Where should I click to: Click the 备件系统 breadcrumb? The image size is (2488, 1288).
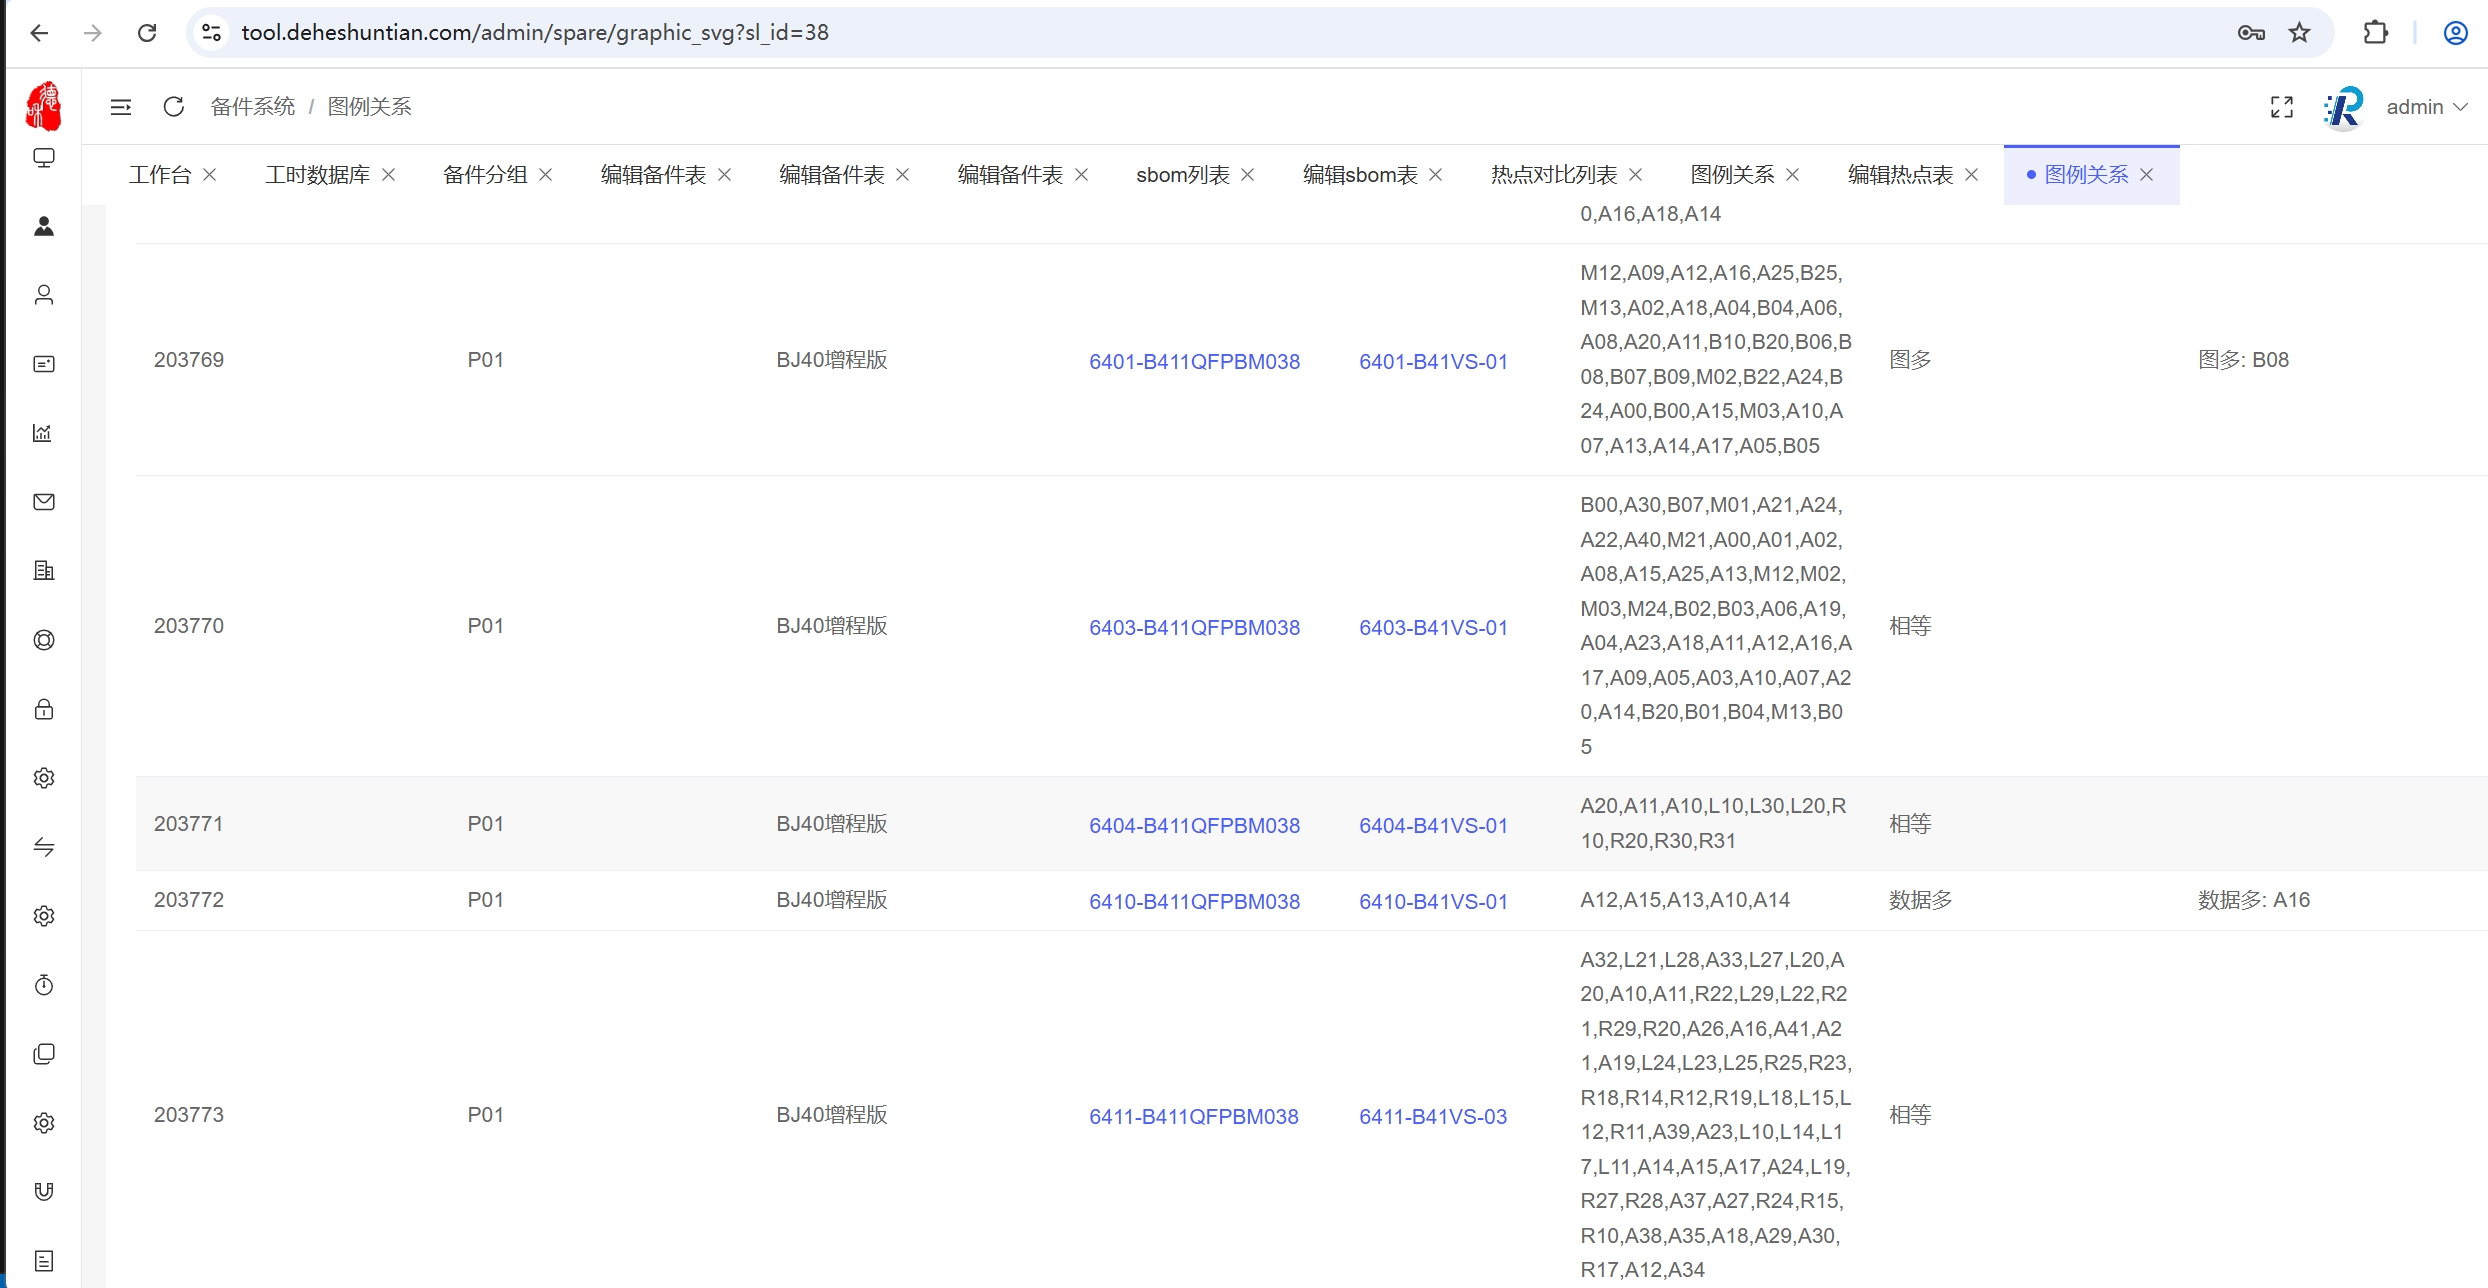tap(253, 107)
